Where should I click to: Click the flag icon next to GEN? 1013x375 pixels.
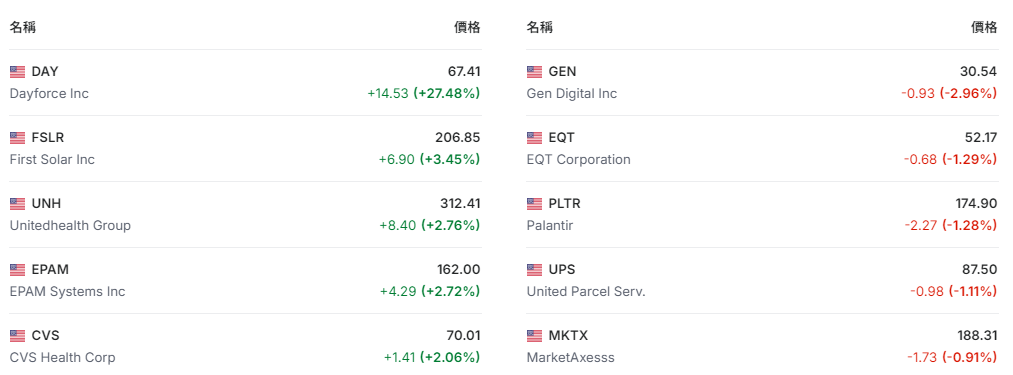534,72
